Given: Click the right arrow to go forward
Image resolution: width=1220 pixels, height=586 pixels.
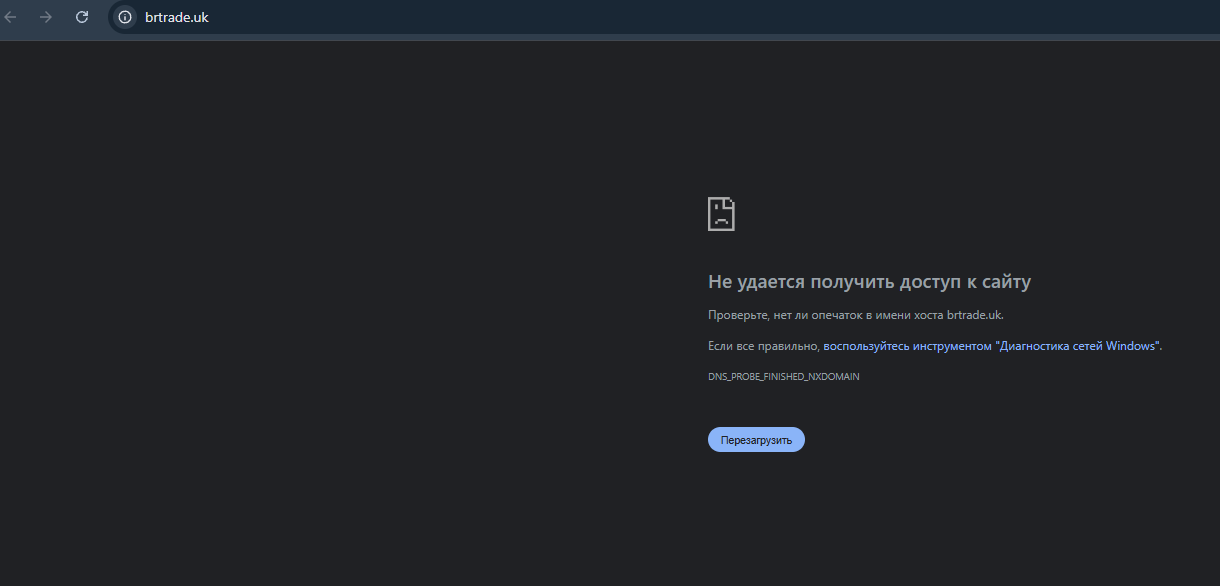Looking at the screenshot, I should (45, 17).
